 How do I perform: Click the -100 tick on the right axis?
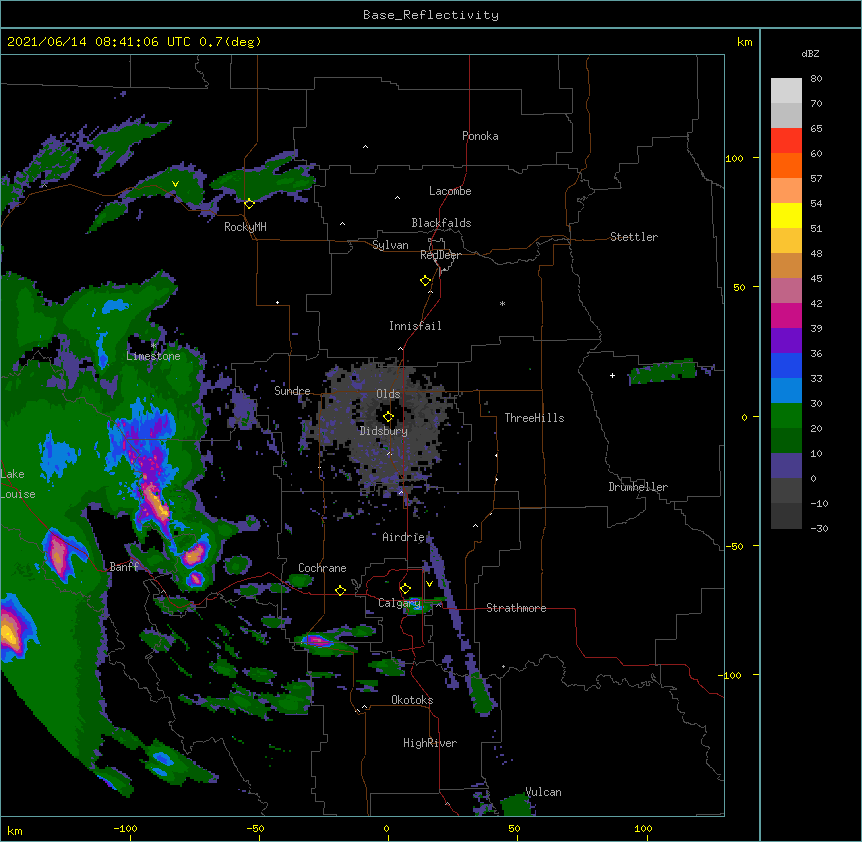(x=731, y=675)
